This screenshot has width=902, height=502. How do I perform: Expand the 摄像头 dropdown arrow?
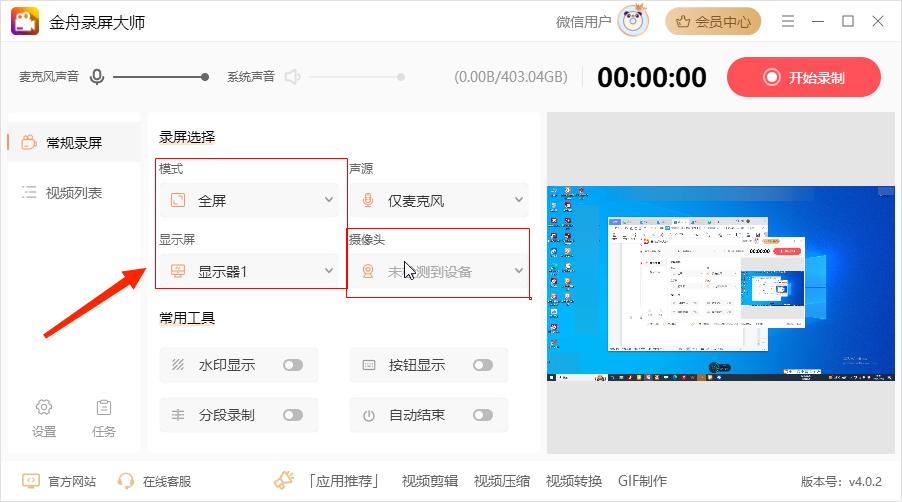[519, 270]
